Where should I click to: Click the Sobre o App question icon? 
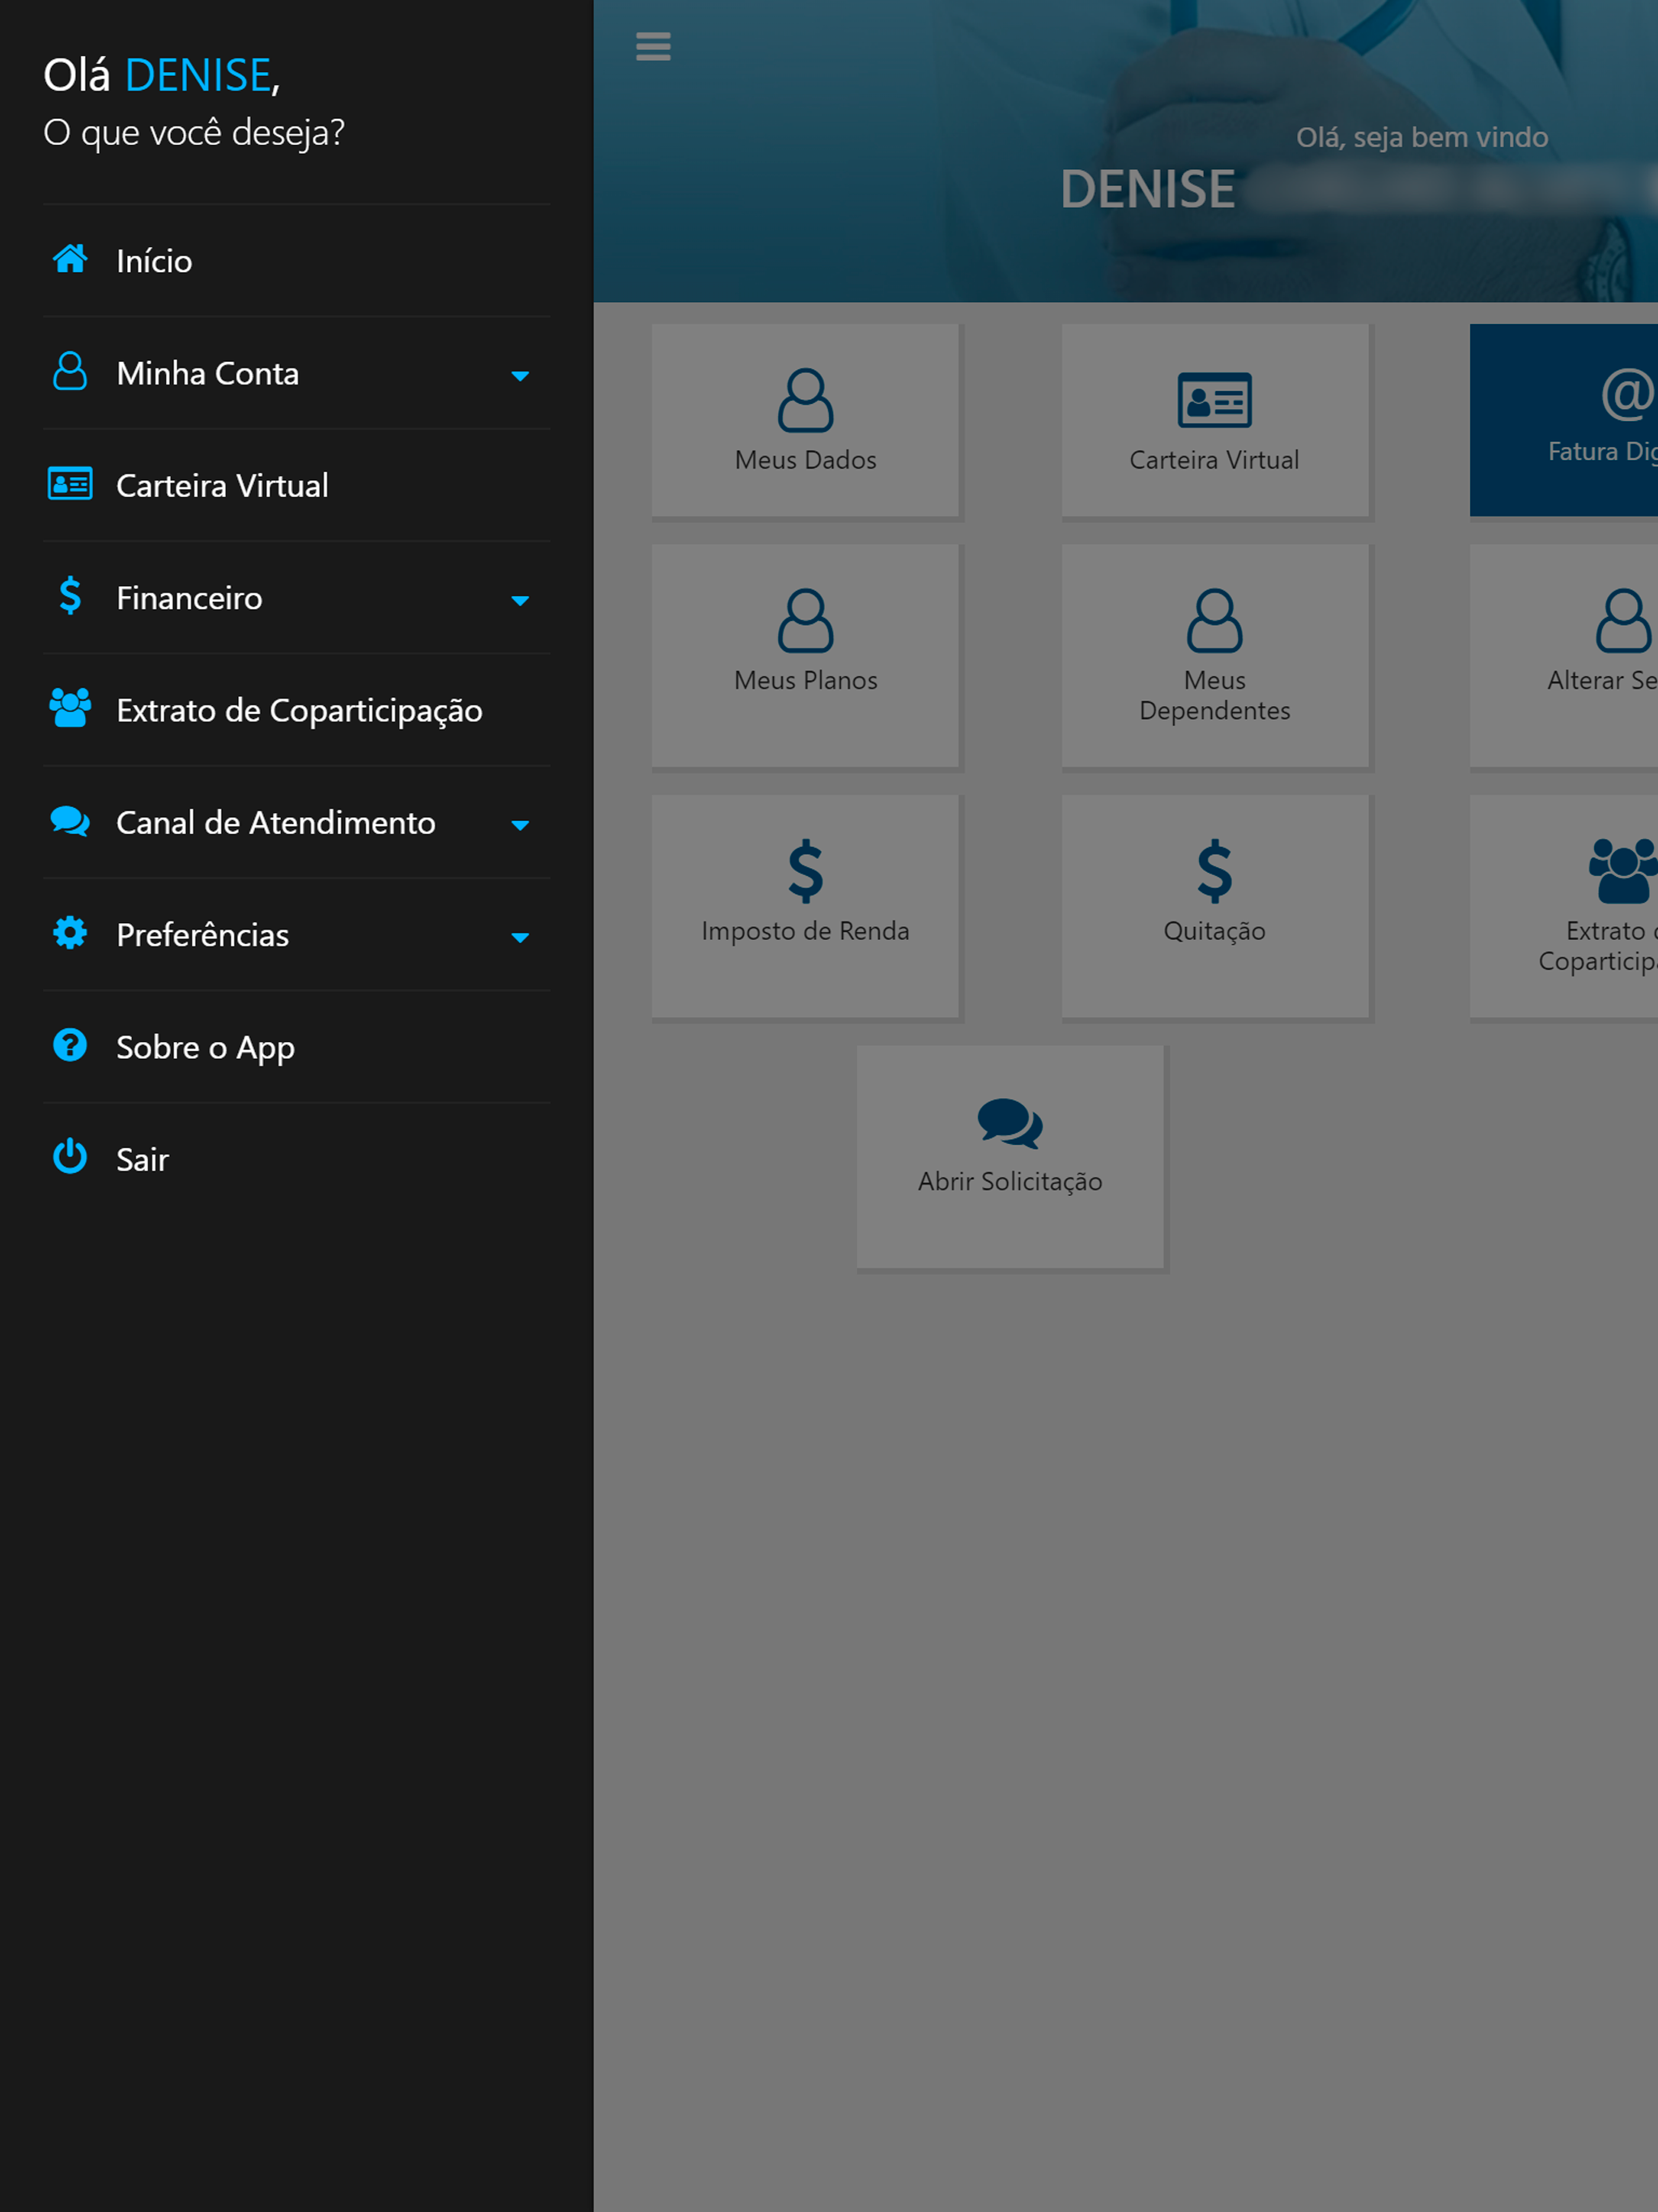tap(70, 1046)
